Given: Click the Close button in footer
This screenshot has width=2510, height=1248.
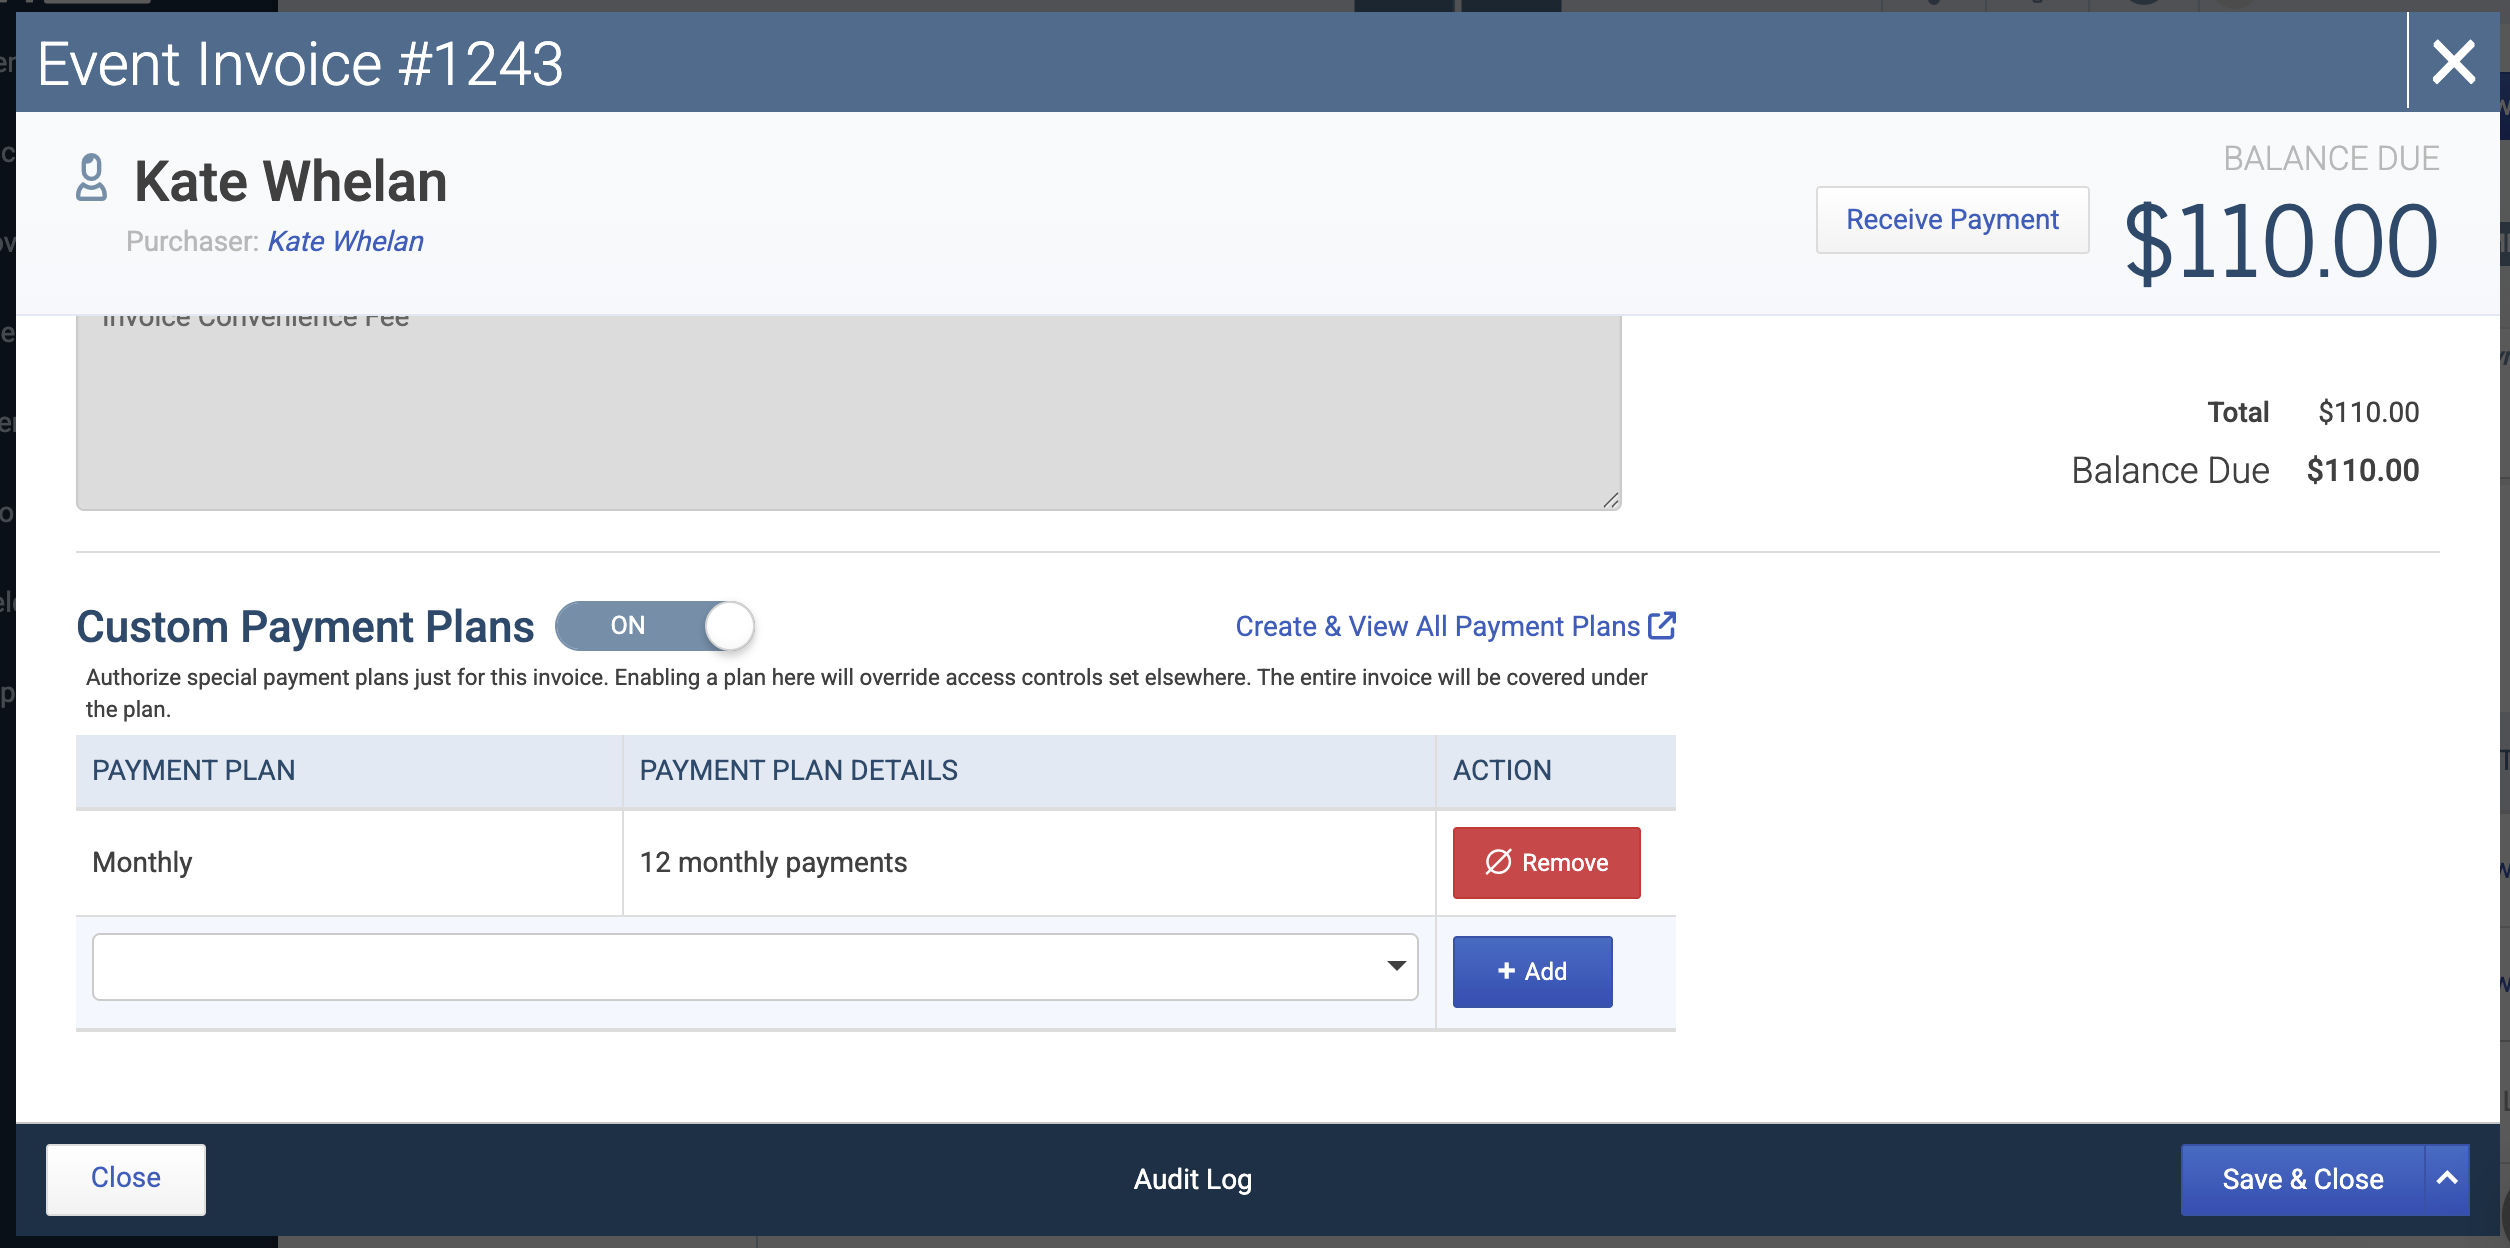Looking at the screenshot, I should coord(126,1178).
